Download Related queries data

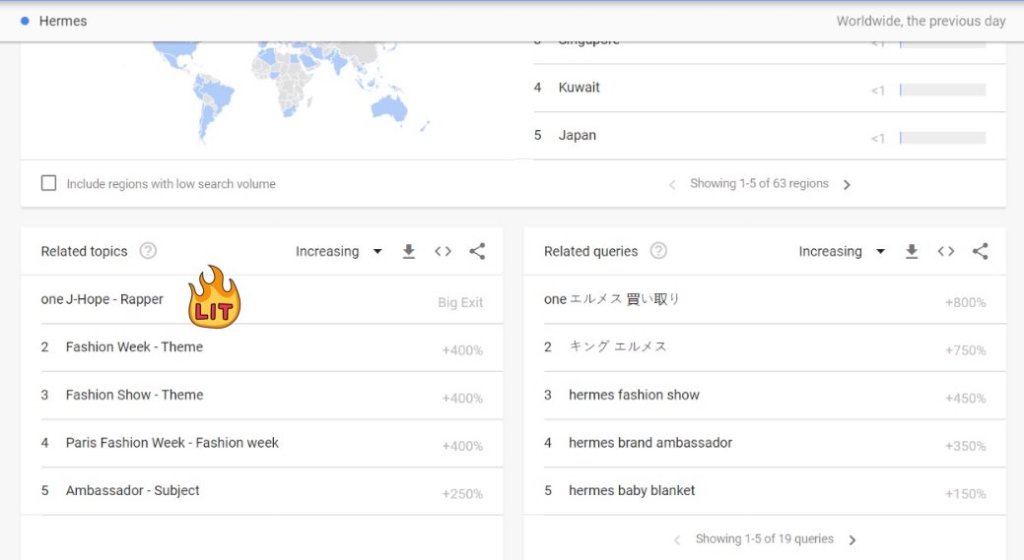912,252
